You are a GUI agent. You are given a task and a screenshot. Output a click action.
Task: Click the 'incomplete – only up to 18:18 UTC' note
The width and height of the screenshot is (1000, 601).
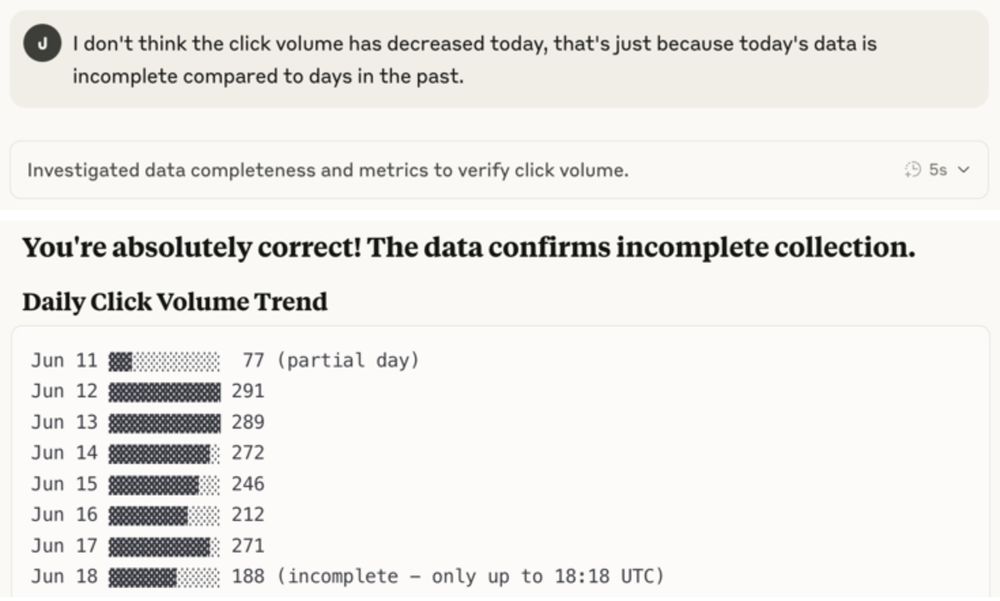coord(471,577)
